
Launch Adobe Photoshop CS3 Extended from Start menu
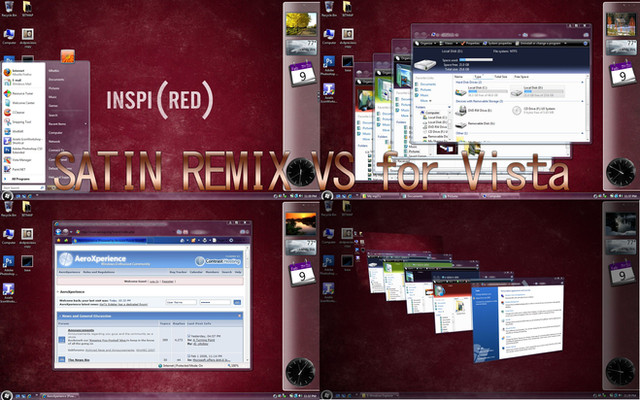[23, 150]
